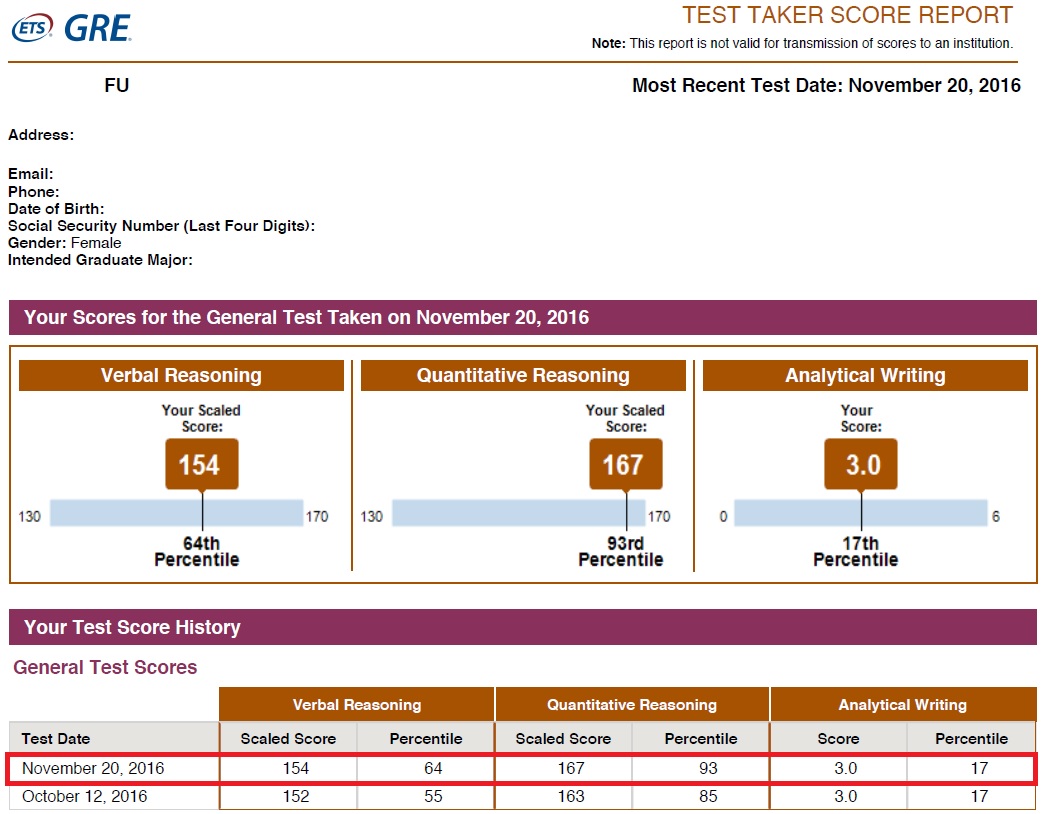Click Score header under Analytical Writing table column

click(x=839, y=739)
